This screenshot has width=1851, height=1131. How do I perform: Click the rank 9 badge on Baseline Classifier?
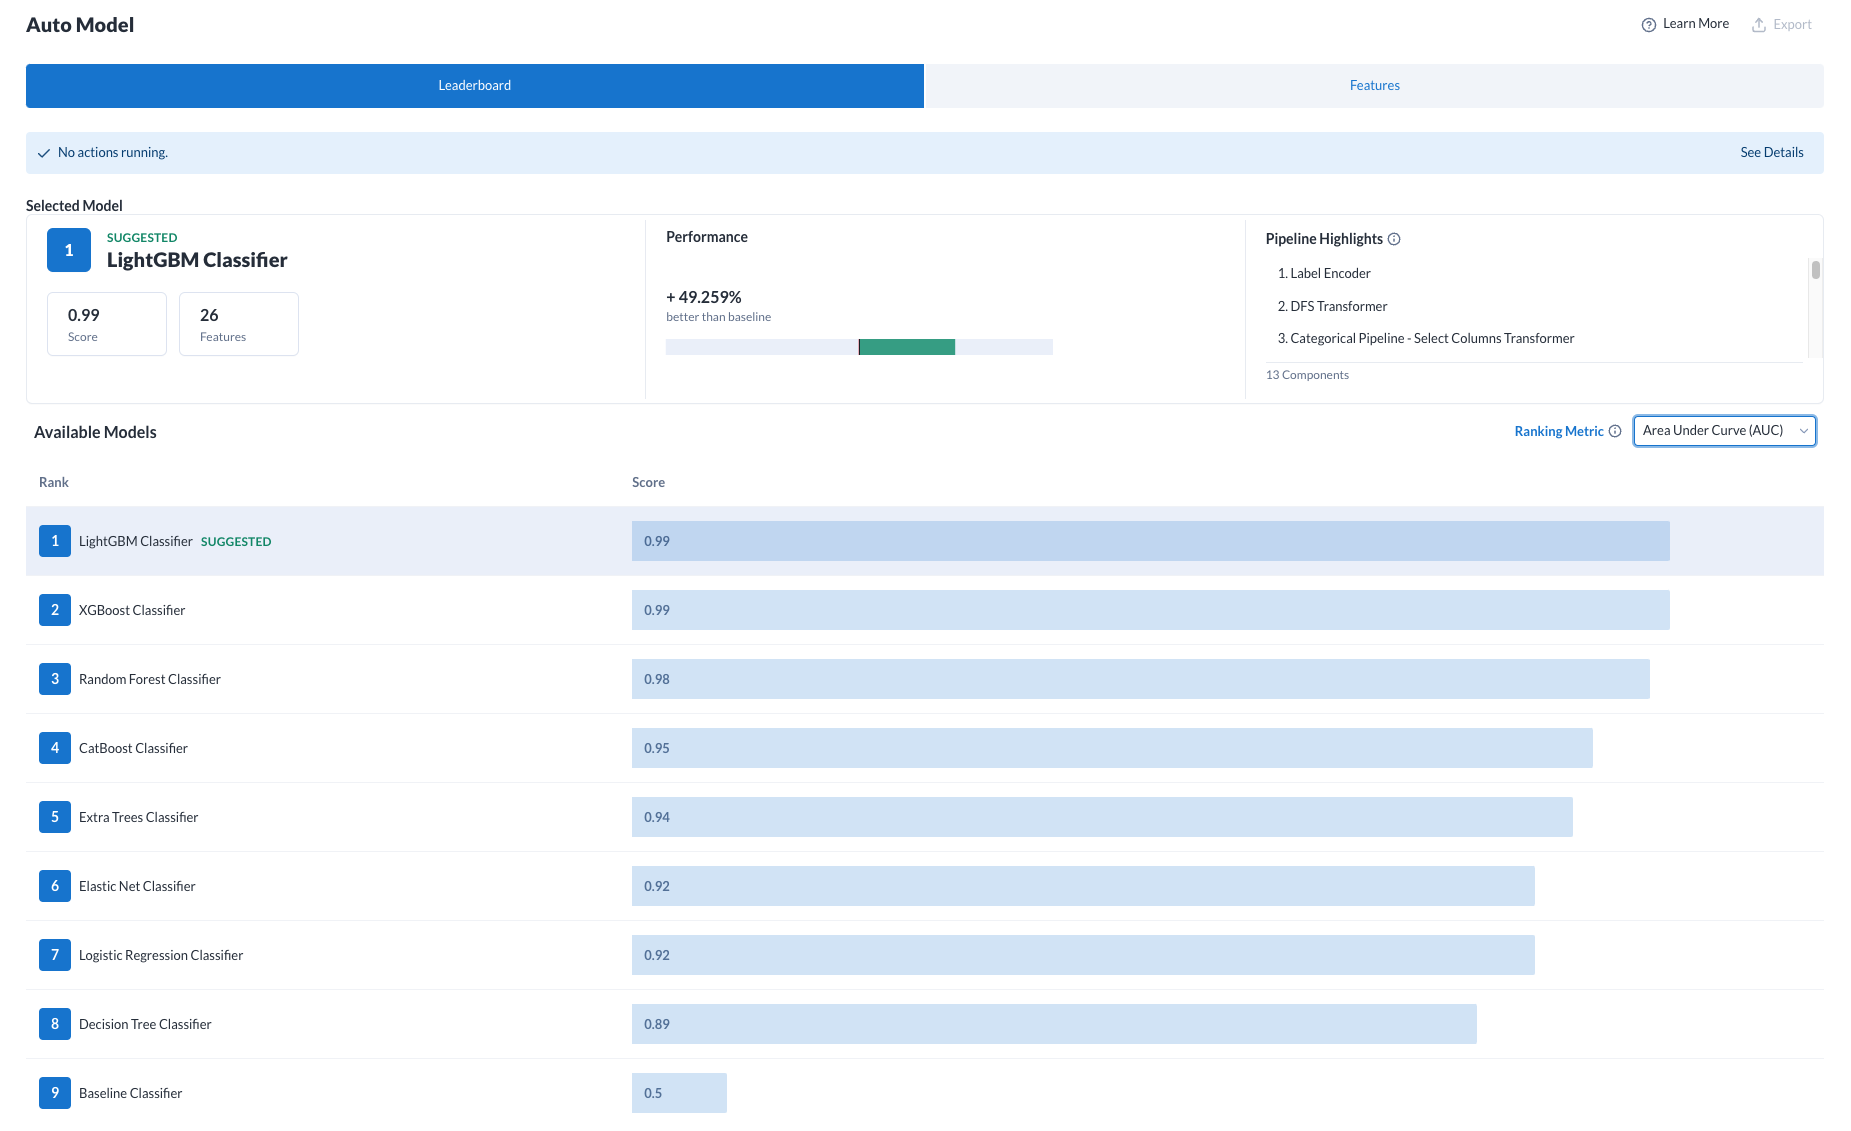tap(55, 1092)
